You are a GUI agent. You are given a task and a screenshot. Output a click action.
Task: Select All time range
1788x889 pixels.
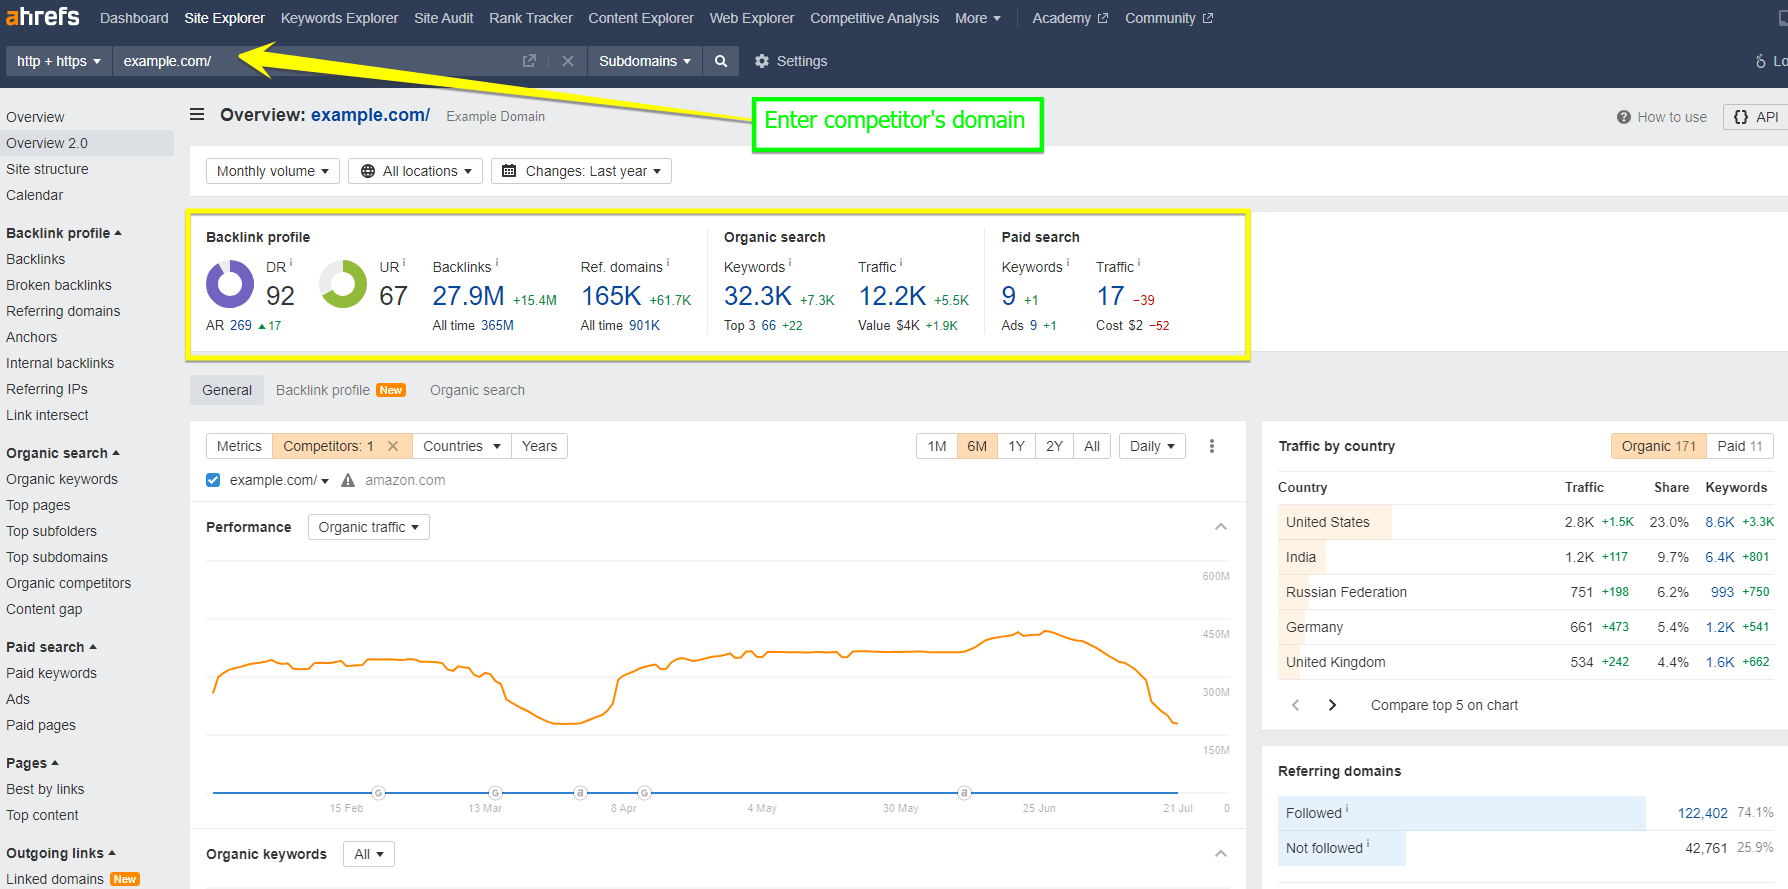point(1092,446)
